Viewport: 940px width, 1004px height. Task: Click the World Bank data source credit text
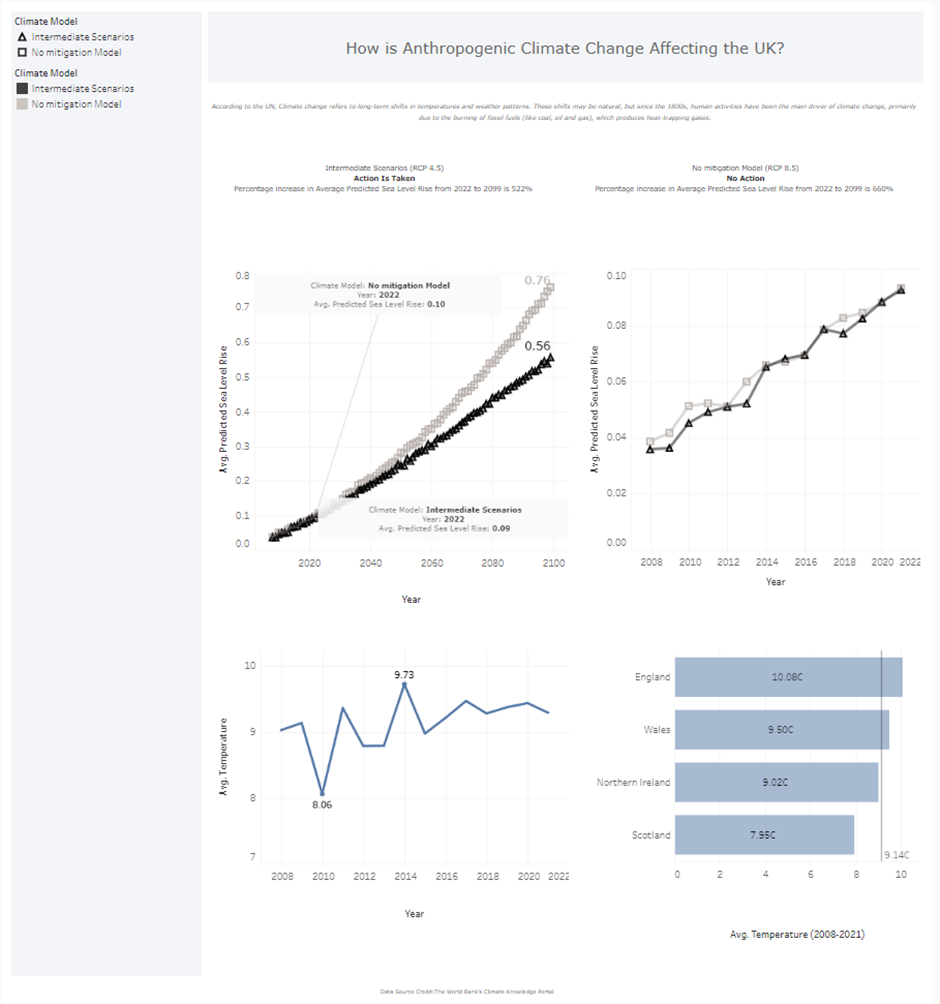click(x=467, y=992)
